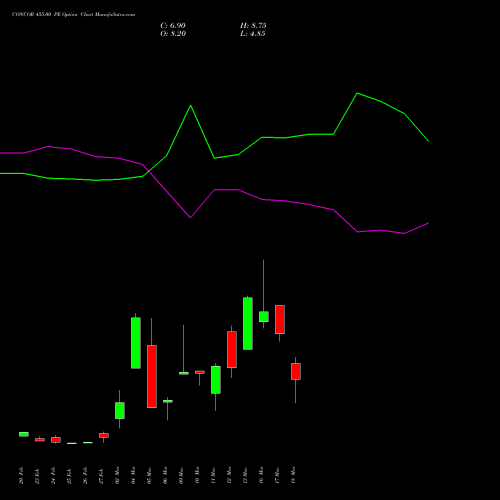Click the 10 Mar date label
500x500 pixels.
[x=197, y=475]
